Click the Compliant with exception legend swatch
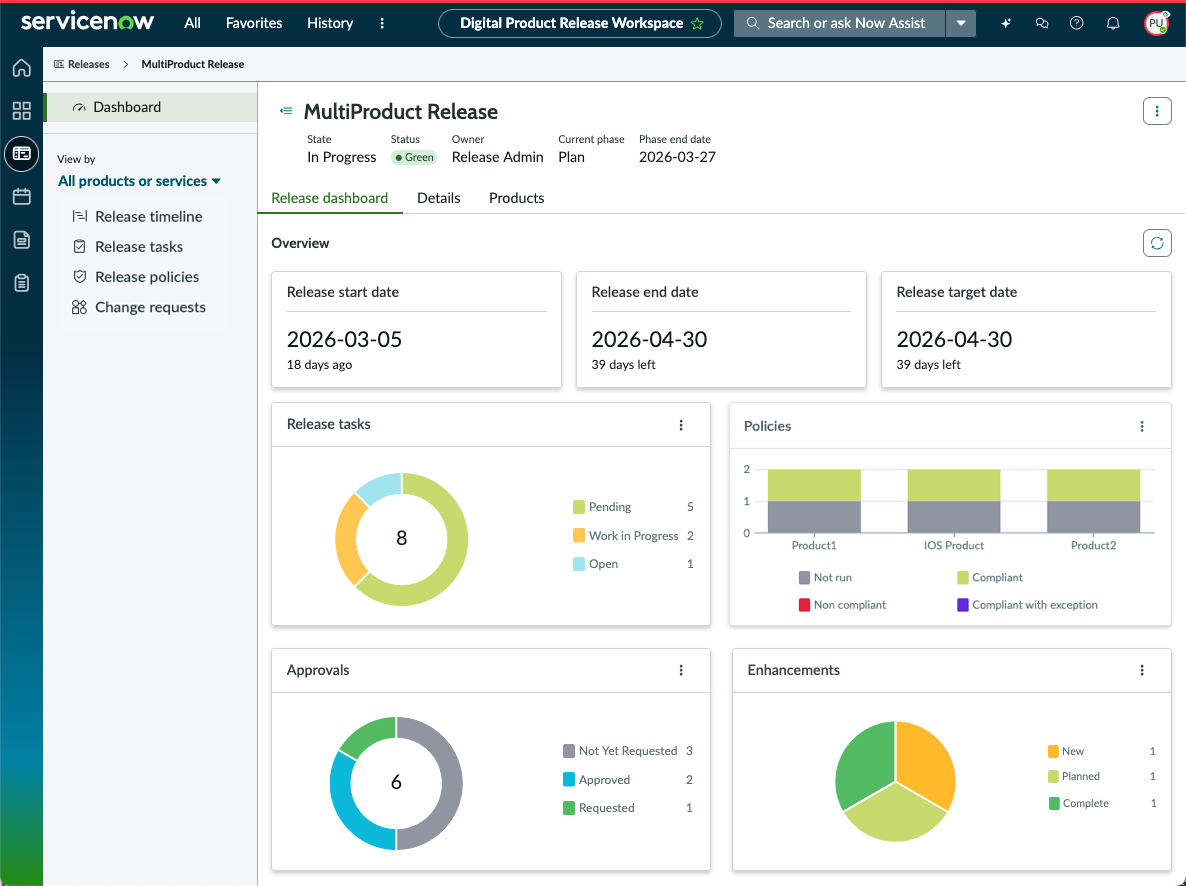This screenshot has width=1186, height=886. click(x=963, y=605)
